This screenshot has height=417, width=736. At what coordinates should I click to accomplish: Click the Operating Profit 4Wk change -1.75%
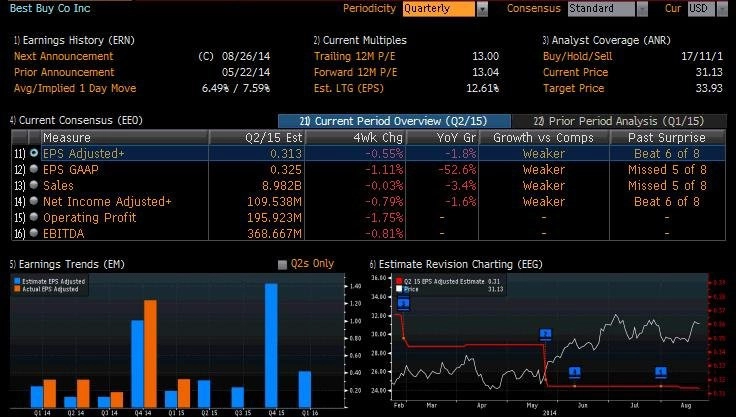click(x=384, y=217)
